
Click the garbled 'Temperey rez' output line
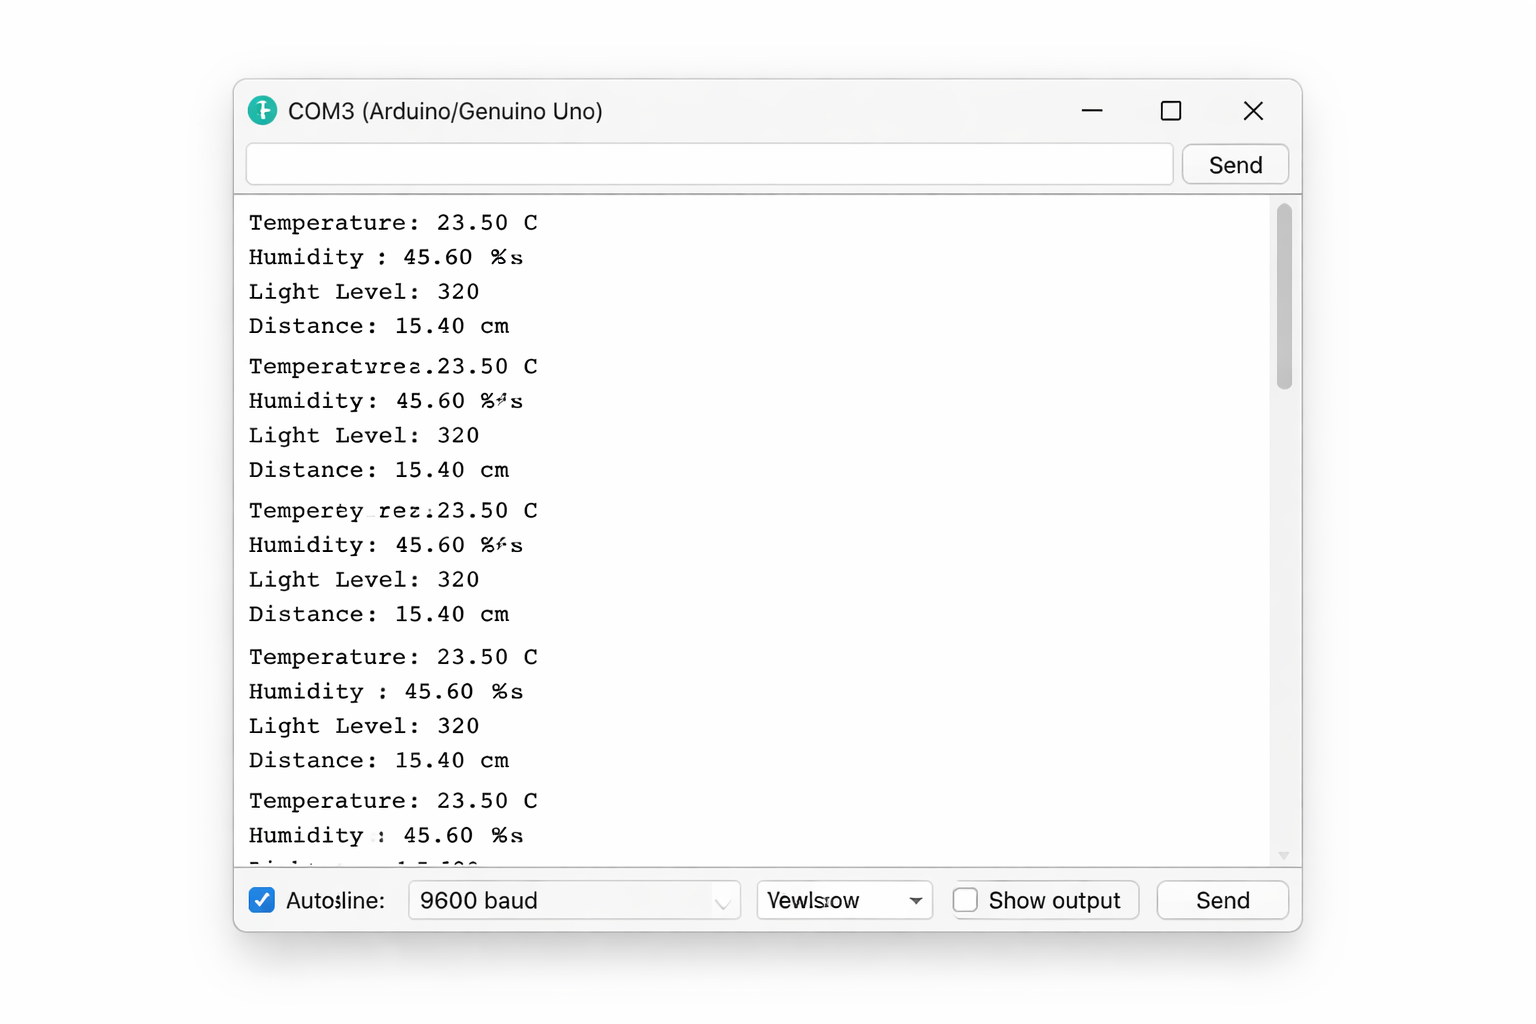tap(392, 511)
